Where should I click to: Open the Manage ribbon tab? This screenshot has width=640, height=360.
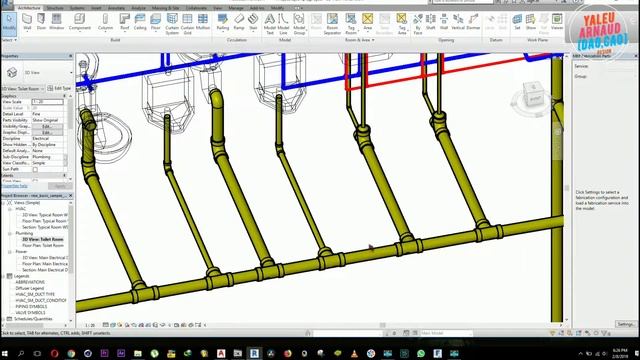(x=236, y=8)
